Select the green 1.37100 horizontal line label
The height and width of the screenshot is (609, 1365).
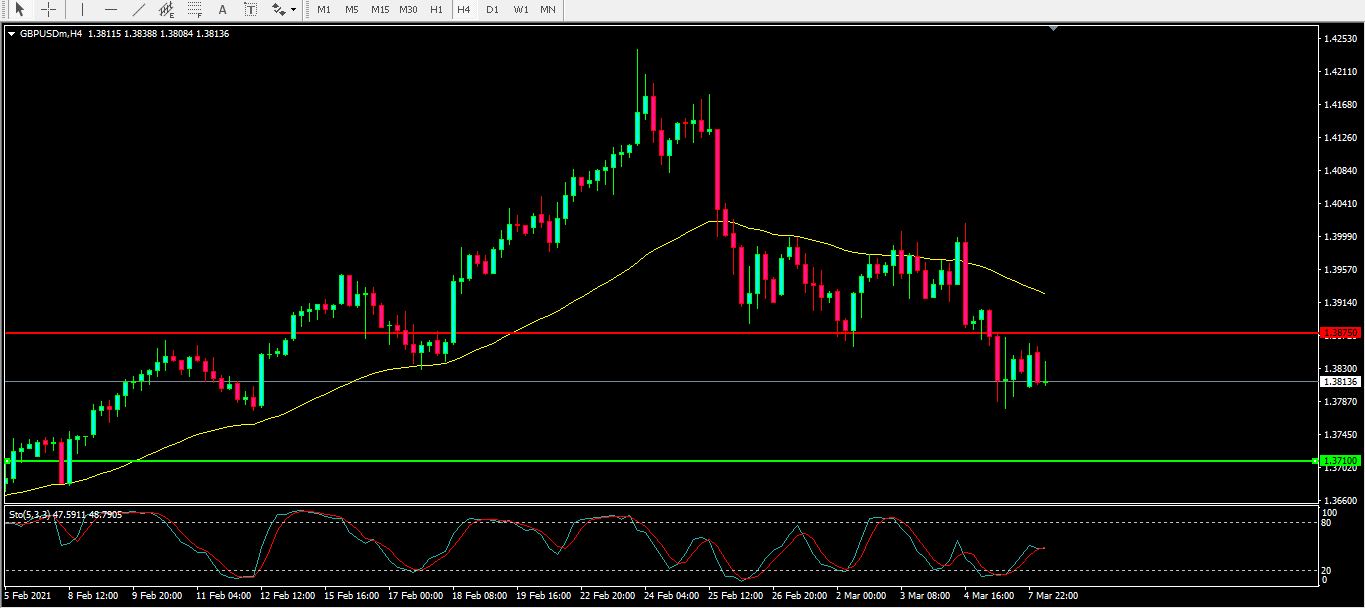click(1339, 460)
